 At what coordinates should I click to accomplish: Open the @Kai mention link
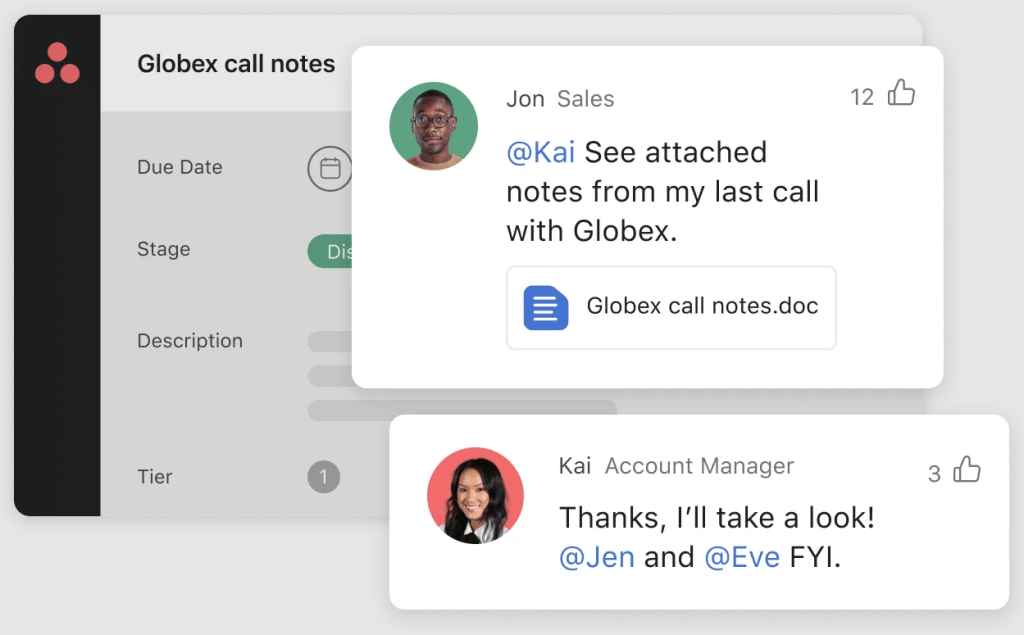[x=541, y=152]
